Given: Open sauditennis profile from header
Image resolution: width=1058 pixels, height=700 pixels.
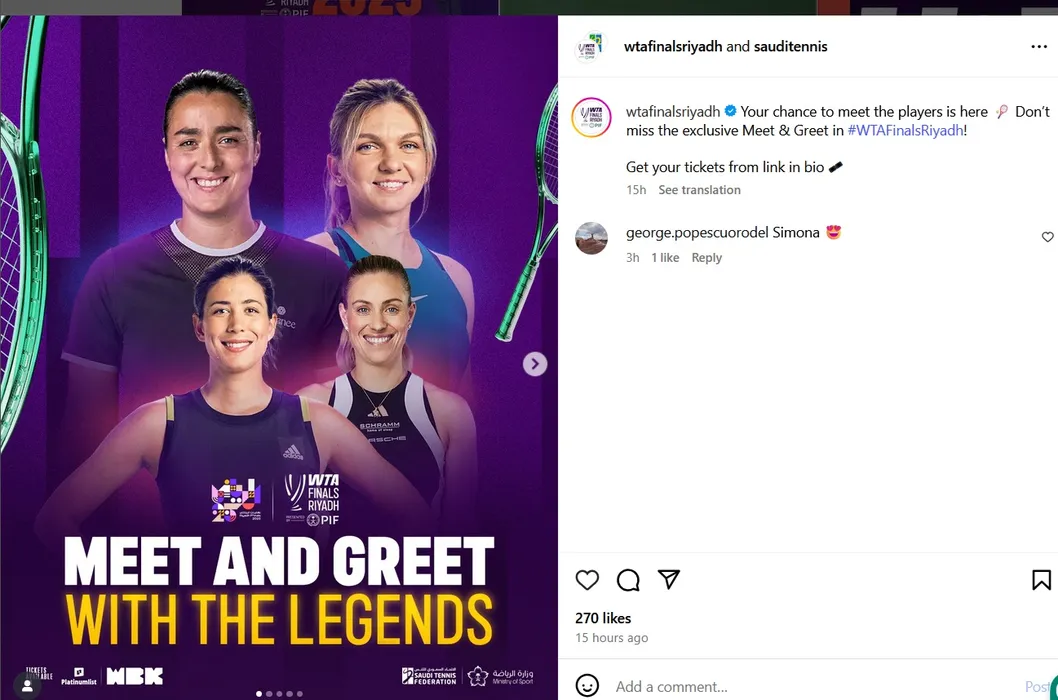Looking at the screenshot, I should (790, 47).
